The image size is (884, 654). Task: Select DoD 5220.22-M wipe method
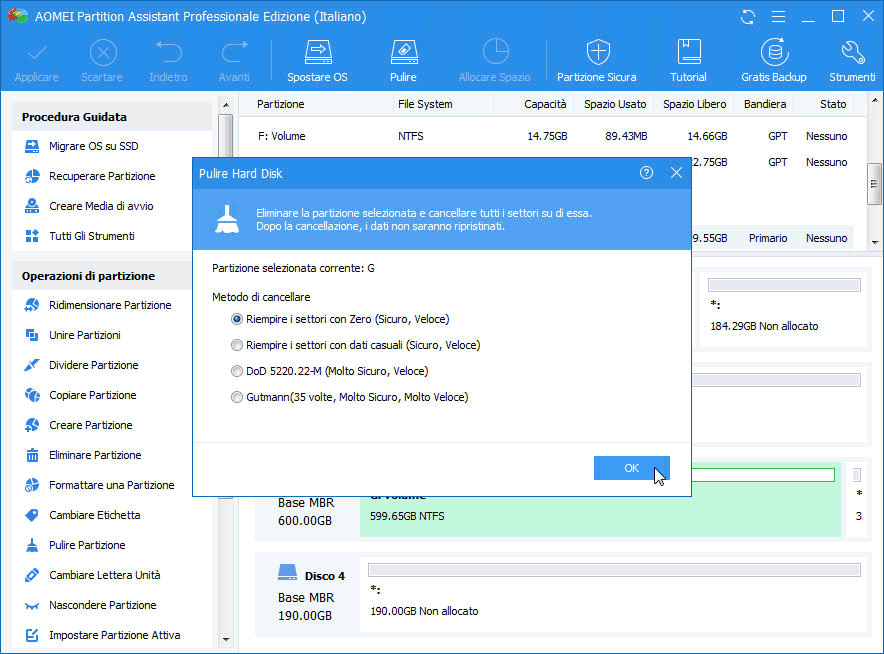[237, 371]
